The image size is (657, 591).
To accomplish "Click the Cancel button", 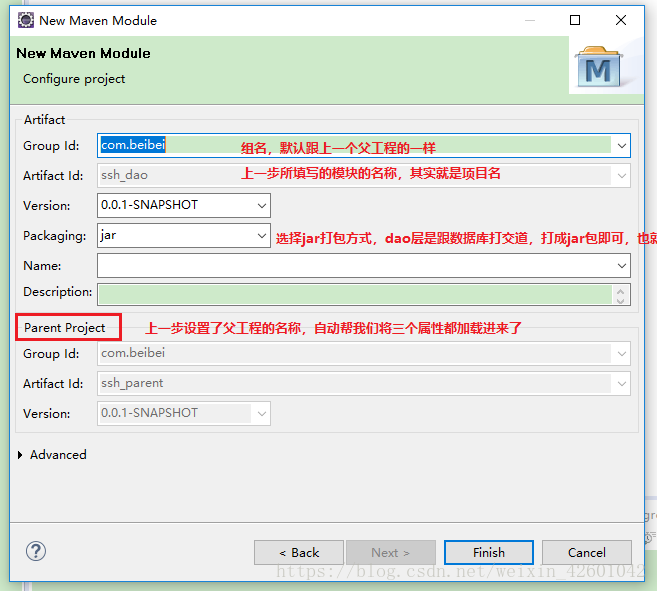I will [x=587, y=552].
